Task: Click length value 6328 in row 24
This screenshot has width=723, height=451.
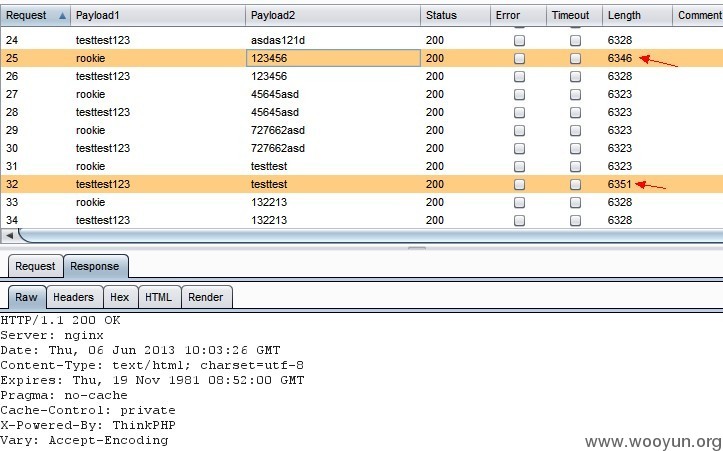Action: 620,41
